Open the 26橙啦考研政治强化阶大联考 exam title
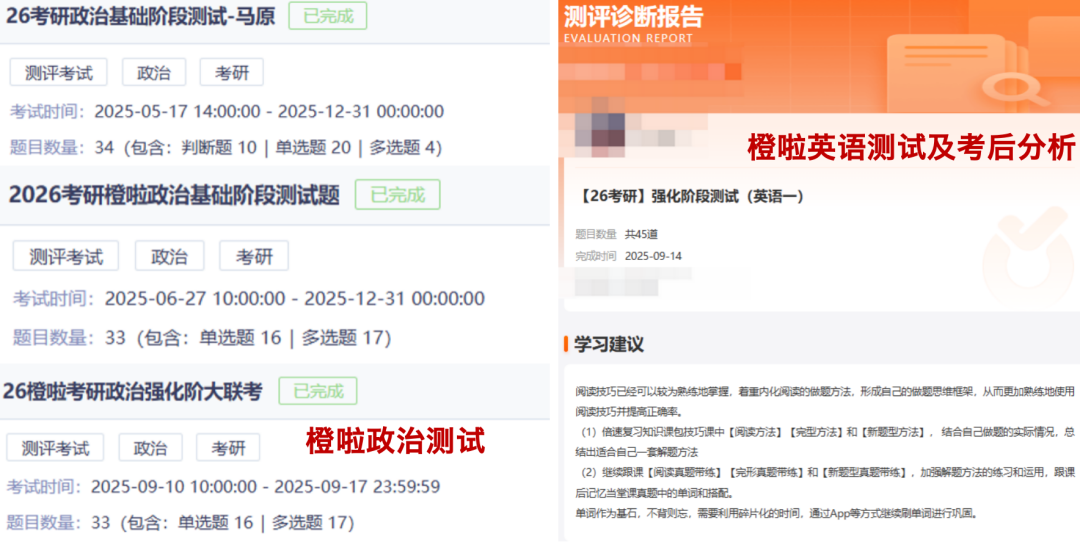The width and height of the screenshot is (1080, 542). pos(133,392)
